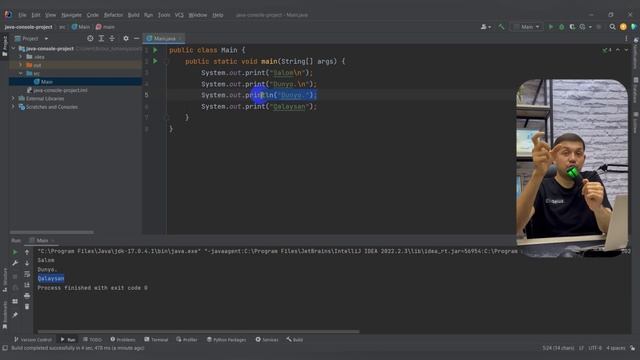This screenshot has width=640, height=360.
Task: Run Main with the green toolbar play button
Action: pyautogui.click(x=551, y=27)
